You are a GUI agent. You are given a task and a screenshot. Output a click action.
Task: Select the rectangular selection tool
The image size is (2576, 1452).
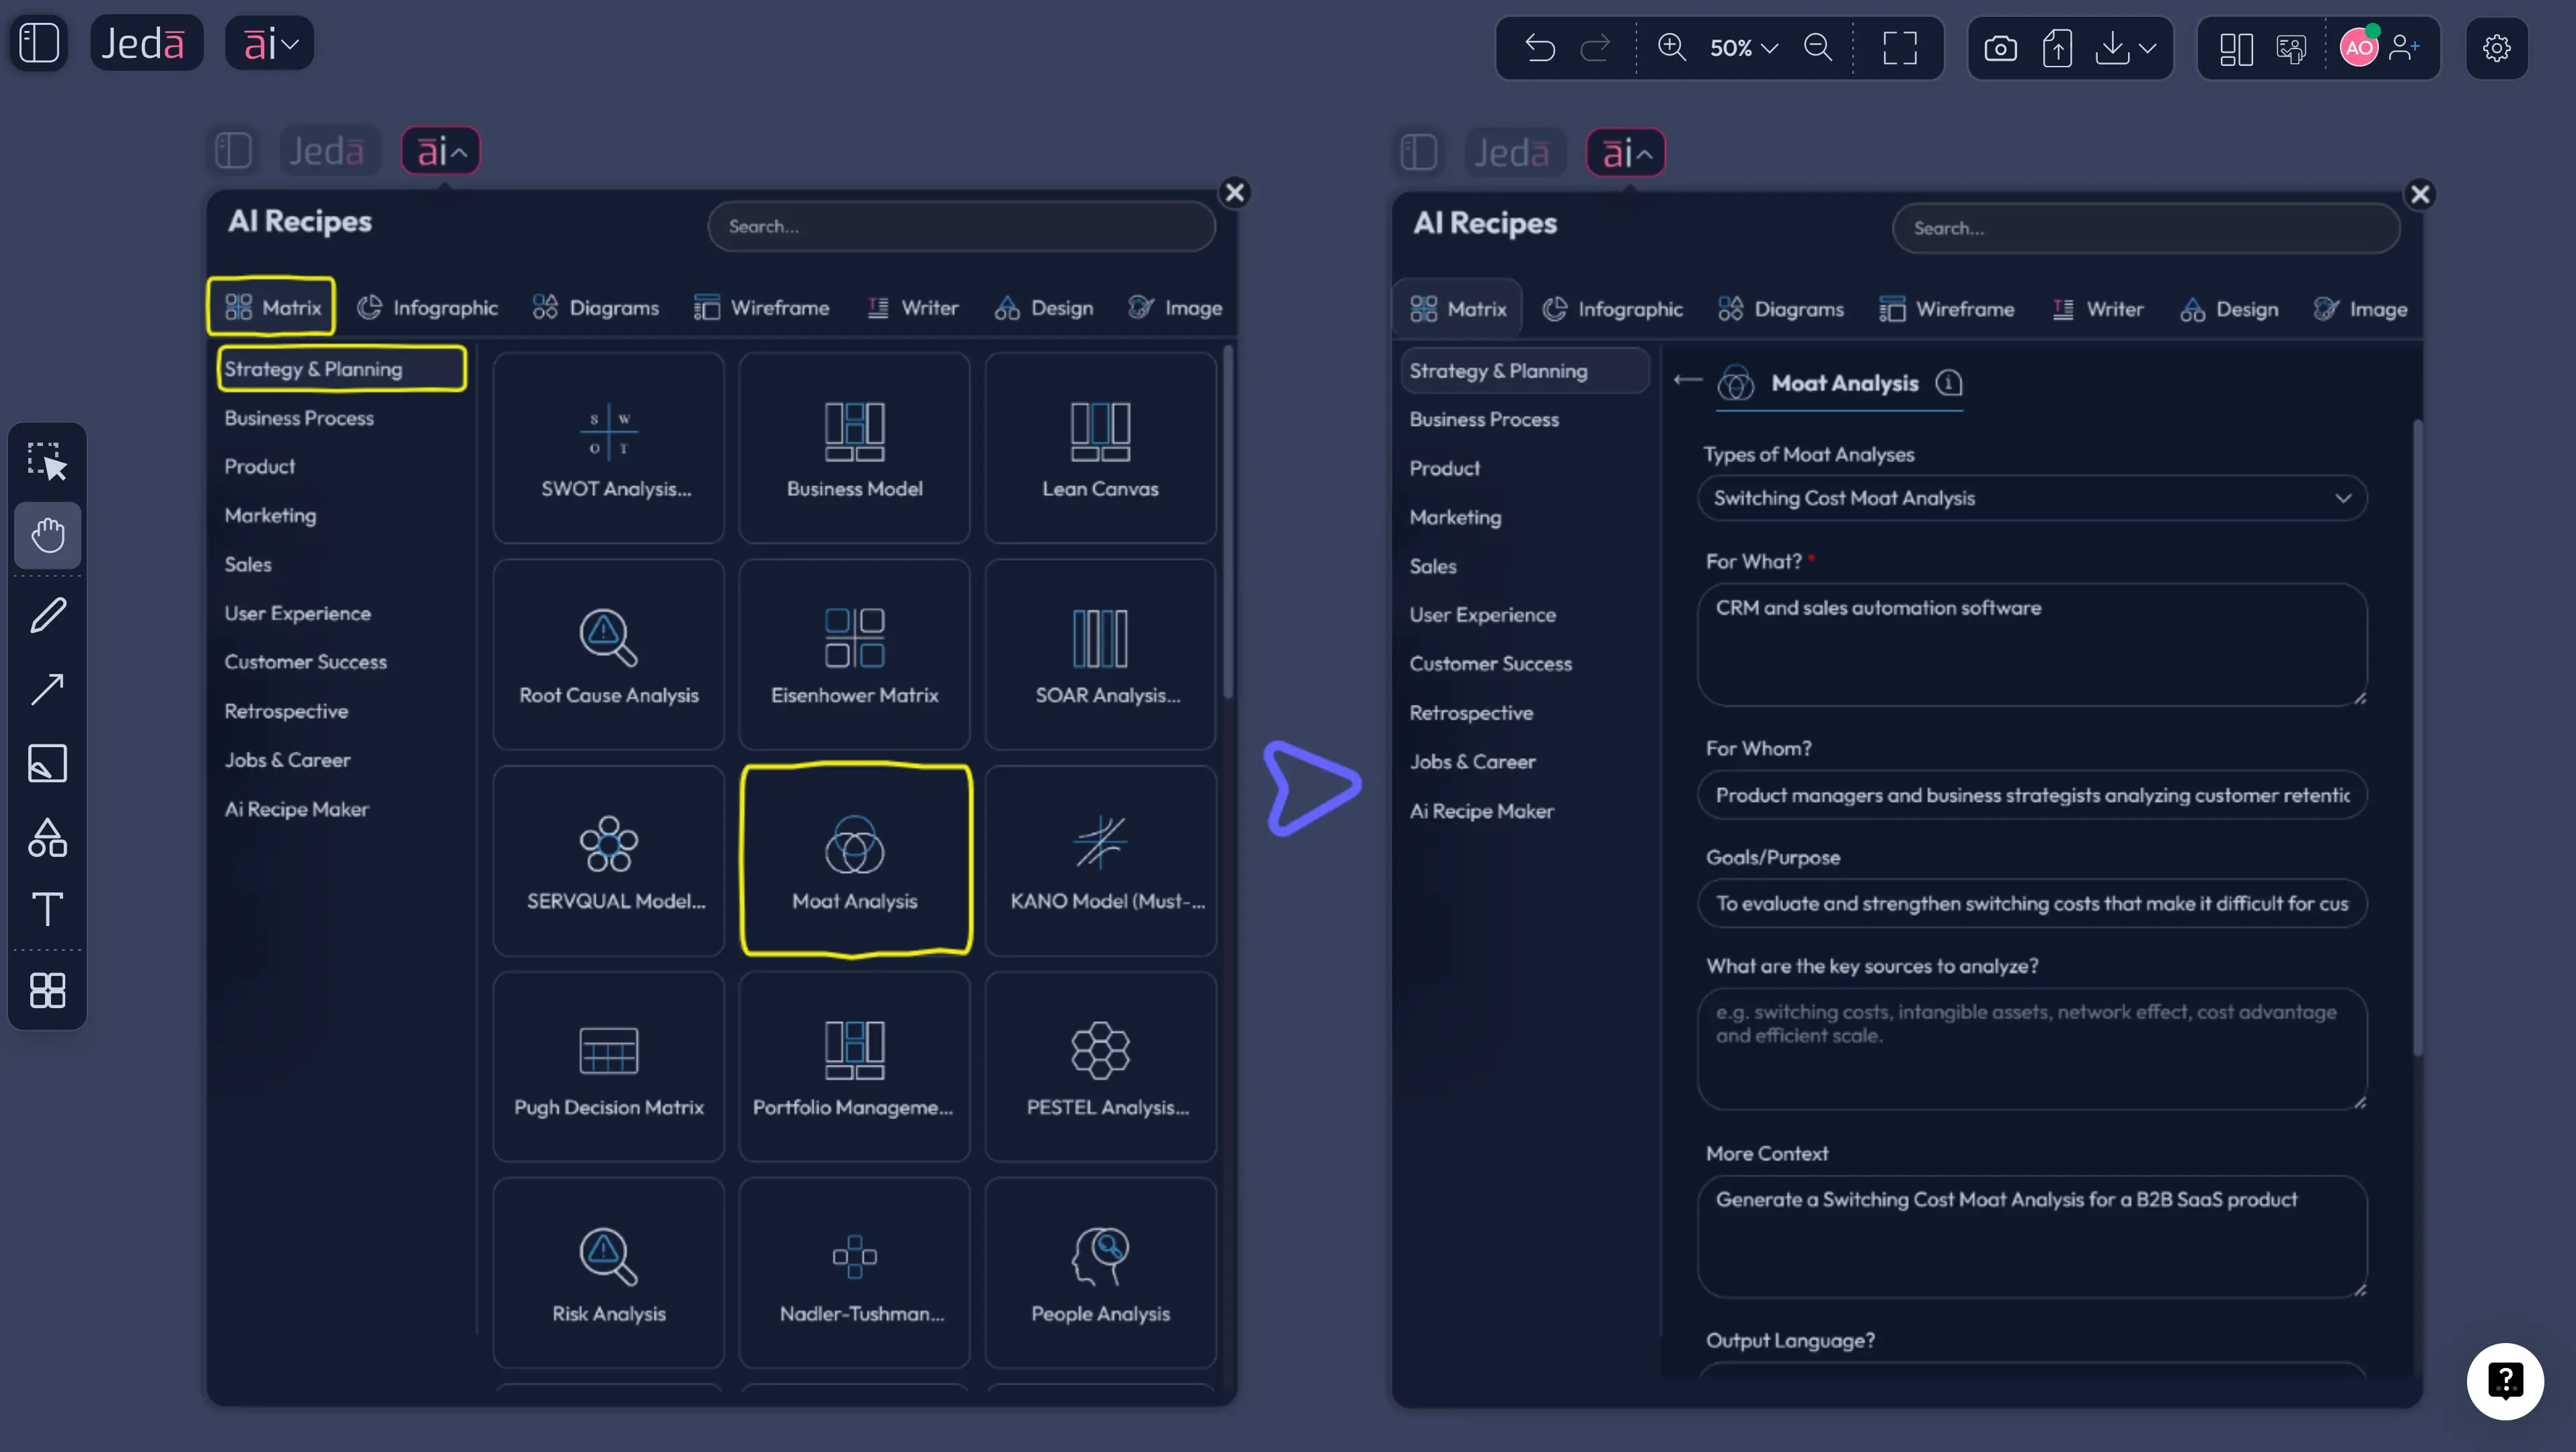pyautogui.click(x=47, y=460)
